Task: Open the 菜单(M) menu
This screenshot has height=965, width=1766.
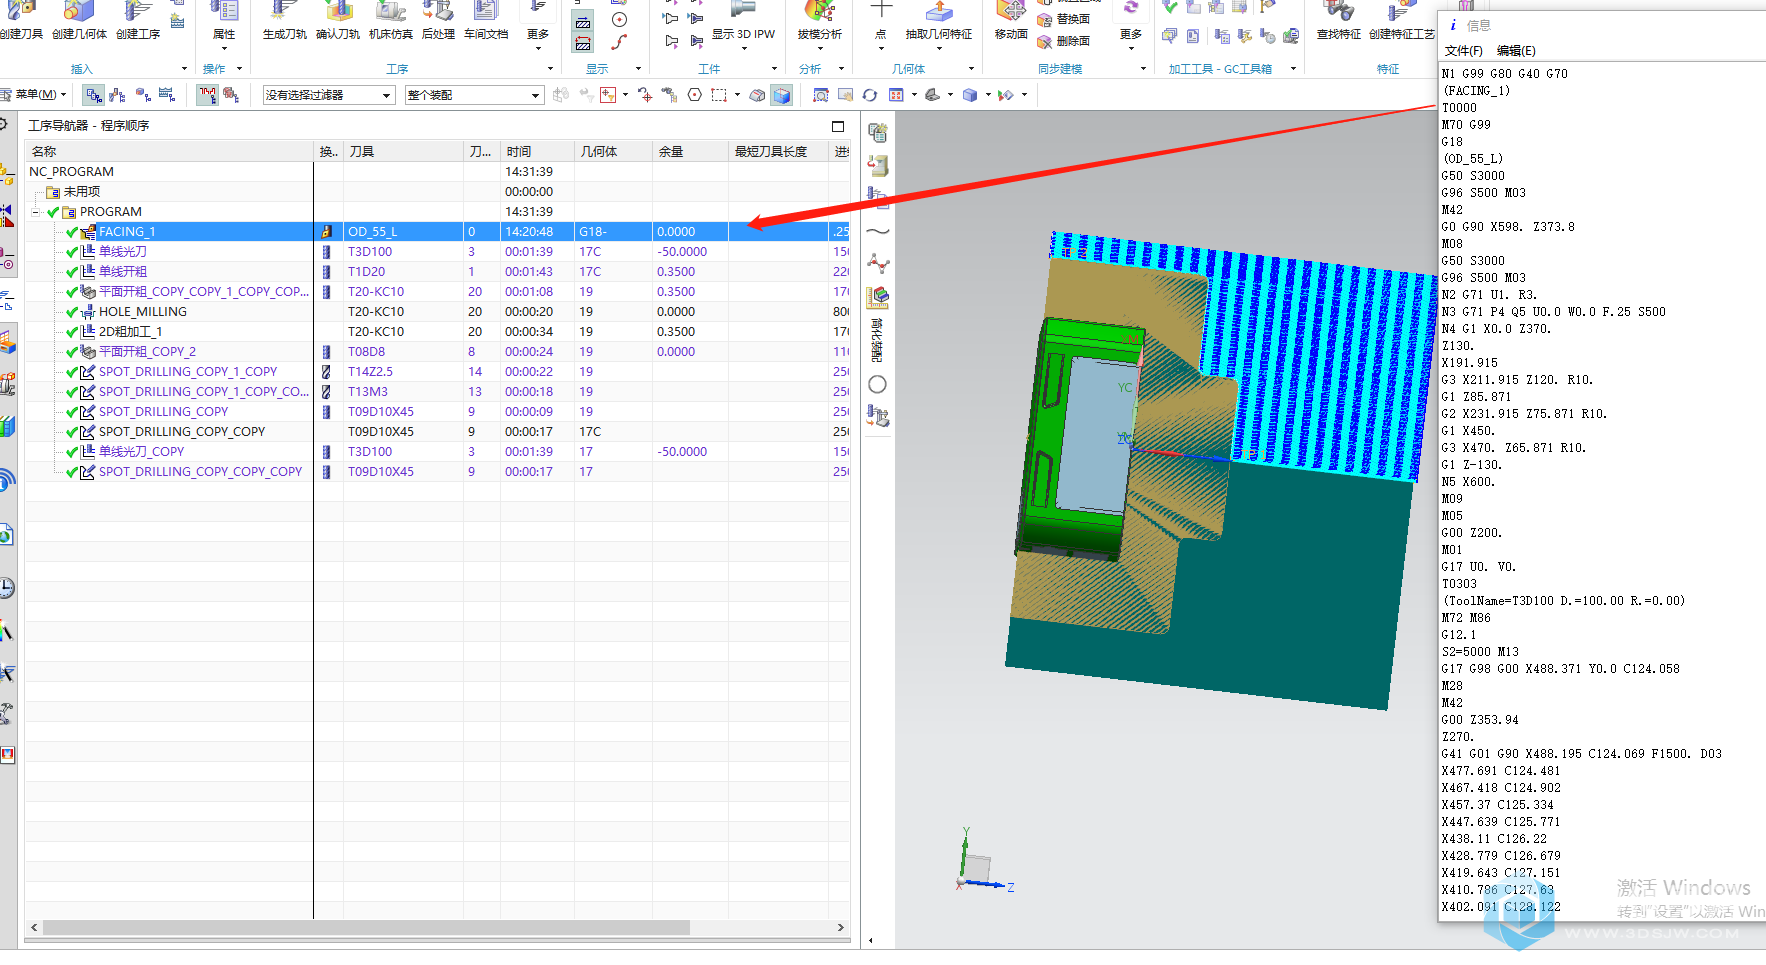Action: (36, 95)
